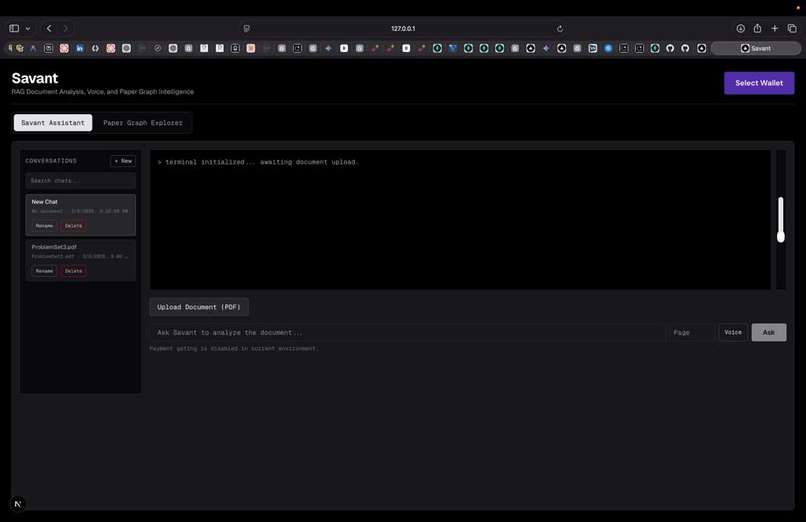Go back using the browser back arrow
806x522 pixels.
click(49, 28)
